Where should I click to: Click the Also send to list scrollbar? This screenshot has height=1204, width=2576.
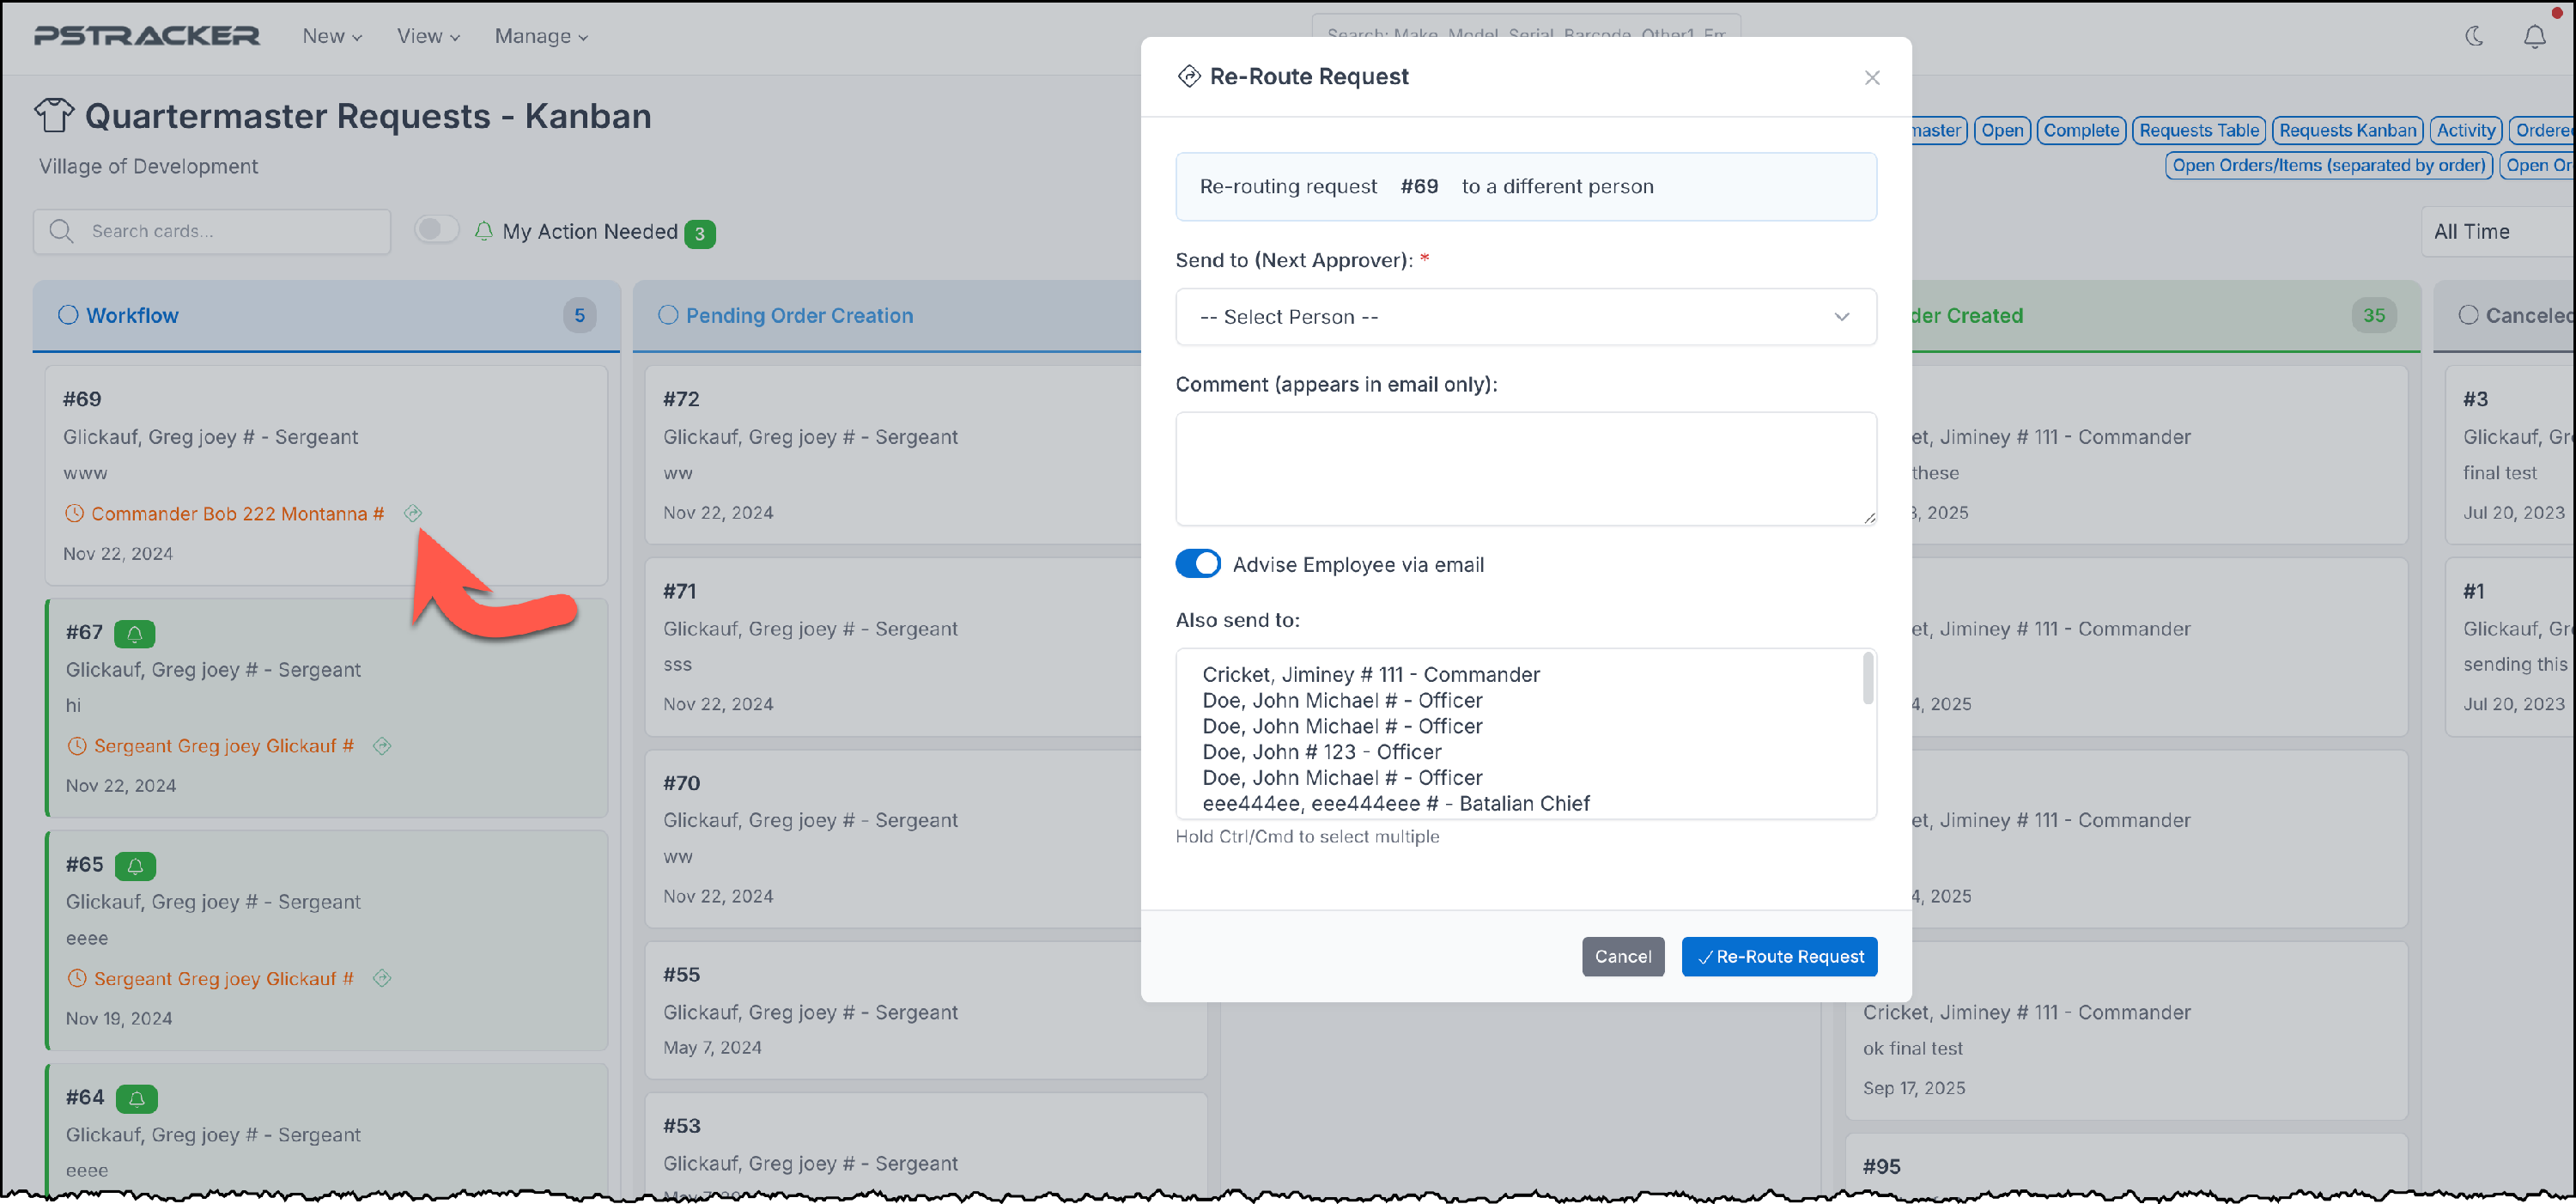click(1867, 680)
